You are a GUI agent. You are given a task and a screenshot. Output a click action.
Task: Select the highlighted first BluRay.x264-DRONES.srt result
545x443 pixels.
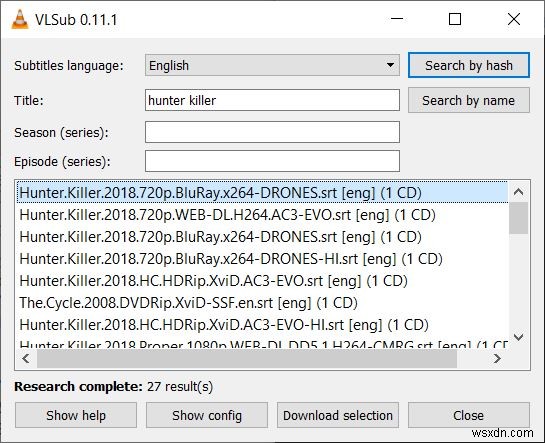pyautogui.click(x=263, y=192)
